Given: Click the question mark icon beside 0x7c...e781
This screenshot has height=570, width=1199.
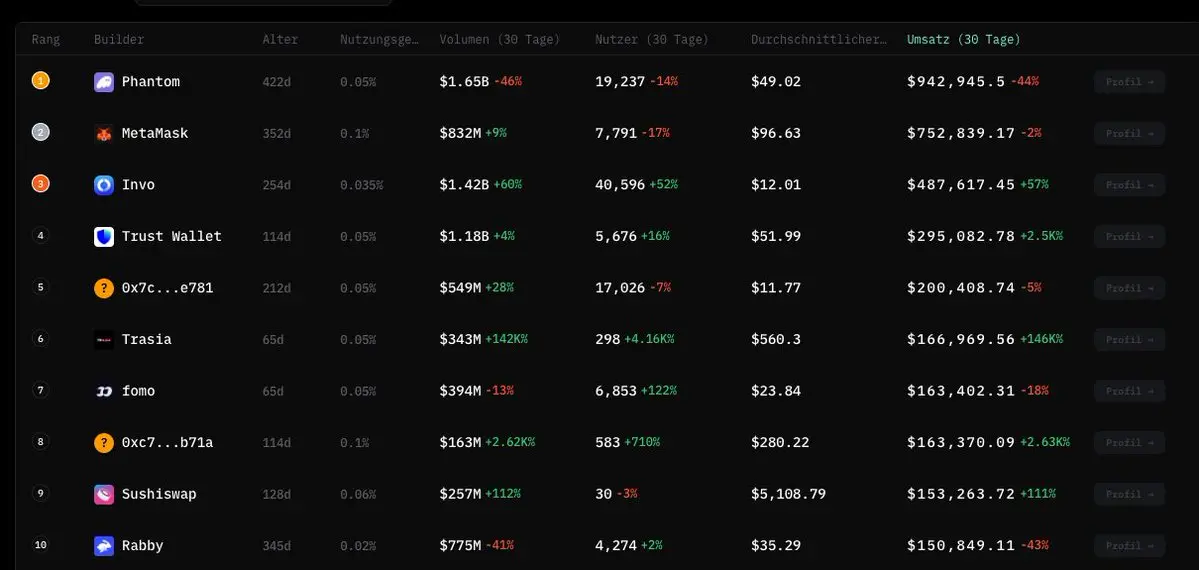Looking at the screenshot, I should [x=104, y=288].
